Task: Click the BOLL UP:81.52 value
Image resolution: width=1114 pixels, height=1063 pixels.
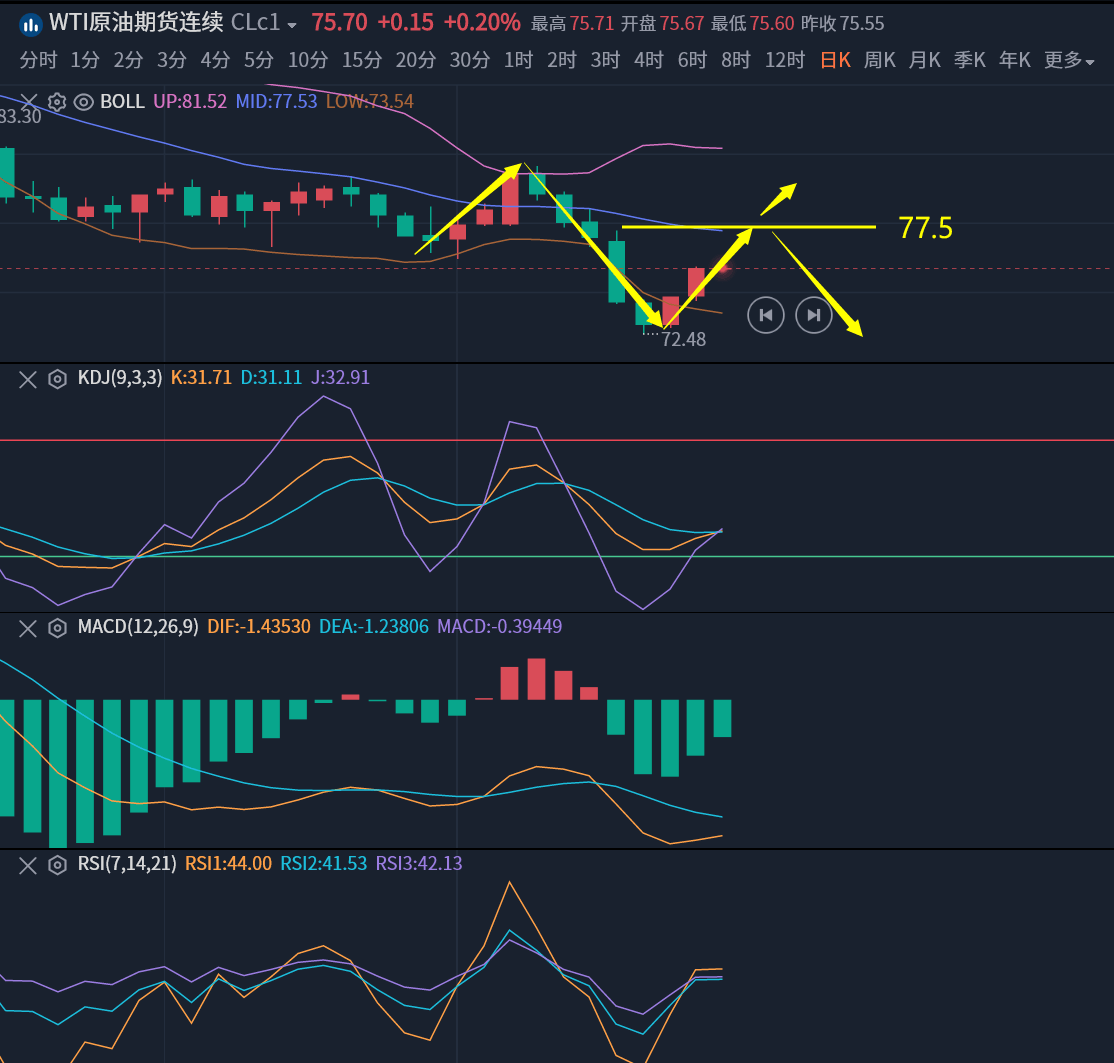Action: coord(190,102)
